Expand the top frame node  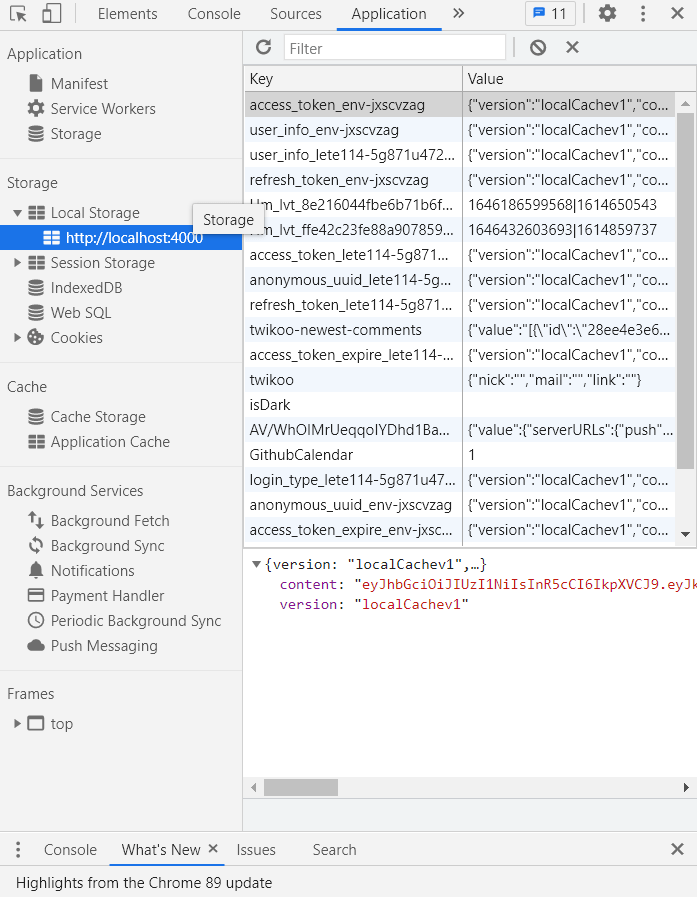pos(17,724)
